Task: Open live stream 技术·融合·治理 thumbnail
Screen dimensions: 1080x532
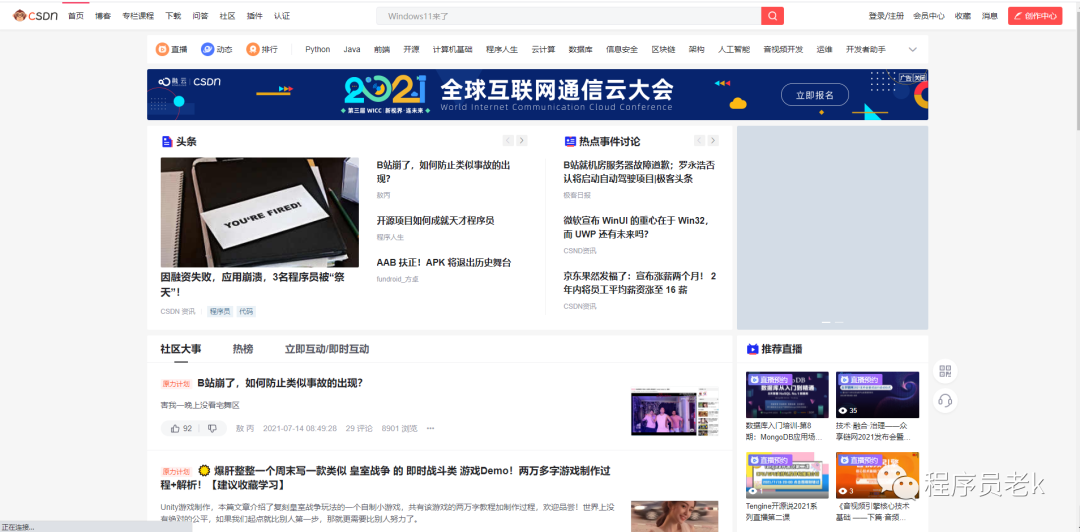Action: tap(878, 395)
